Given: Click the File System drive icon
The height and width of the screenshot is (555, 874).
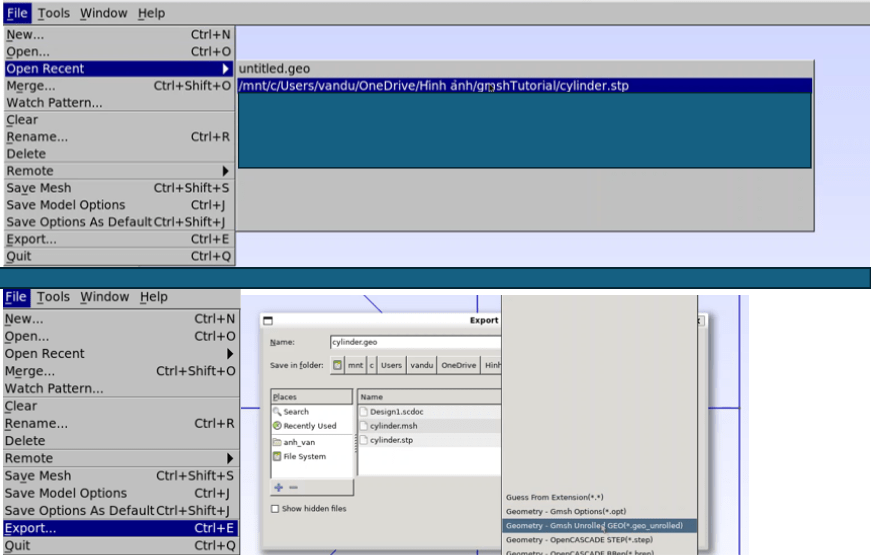Looking at the screenshot, I should point(277,457).
